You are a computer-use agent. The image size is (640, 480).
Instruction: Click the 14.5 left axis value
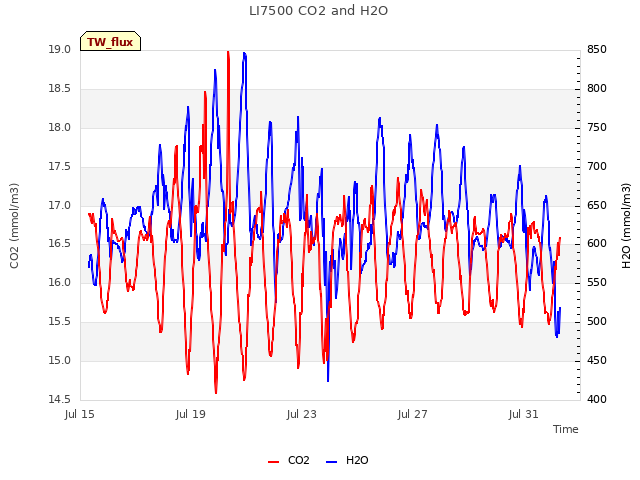point(60,399)
